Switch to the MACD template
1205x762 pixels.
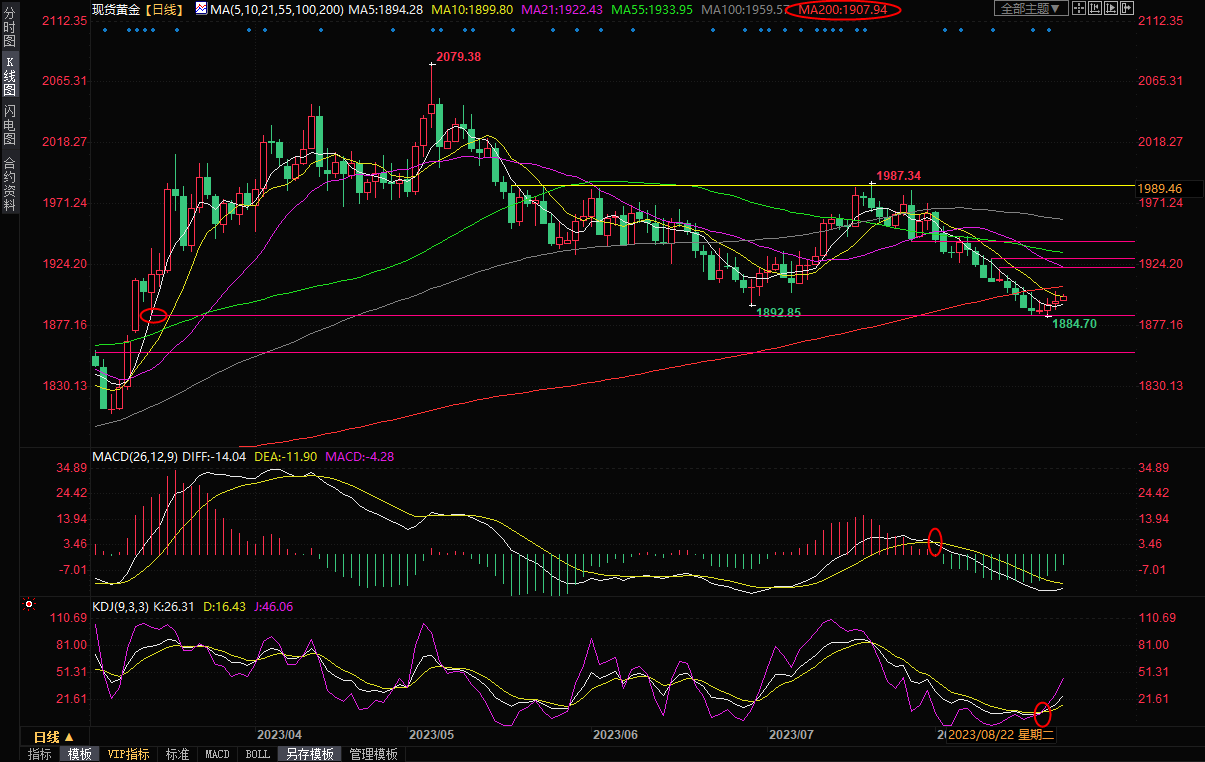(x=217, y=754)
